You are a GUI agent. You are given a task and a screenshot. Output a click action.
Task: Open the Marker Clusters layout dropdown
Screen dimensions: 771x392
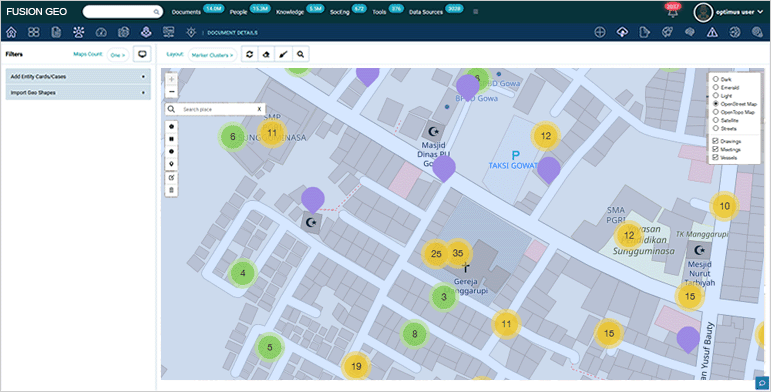212,55
